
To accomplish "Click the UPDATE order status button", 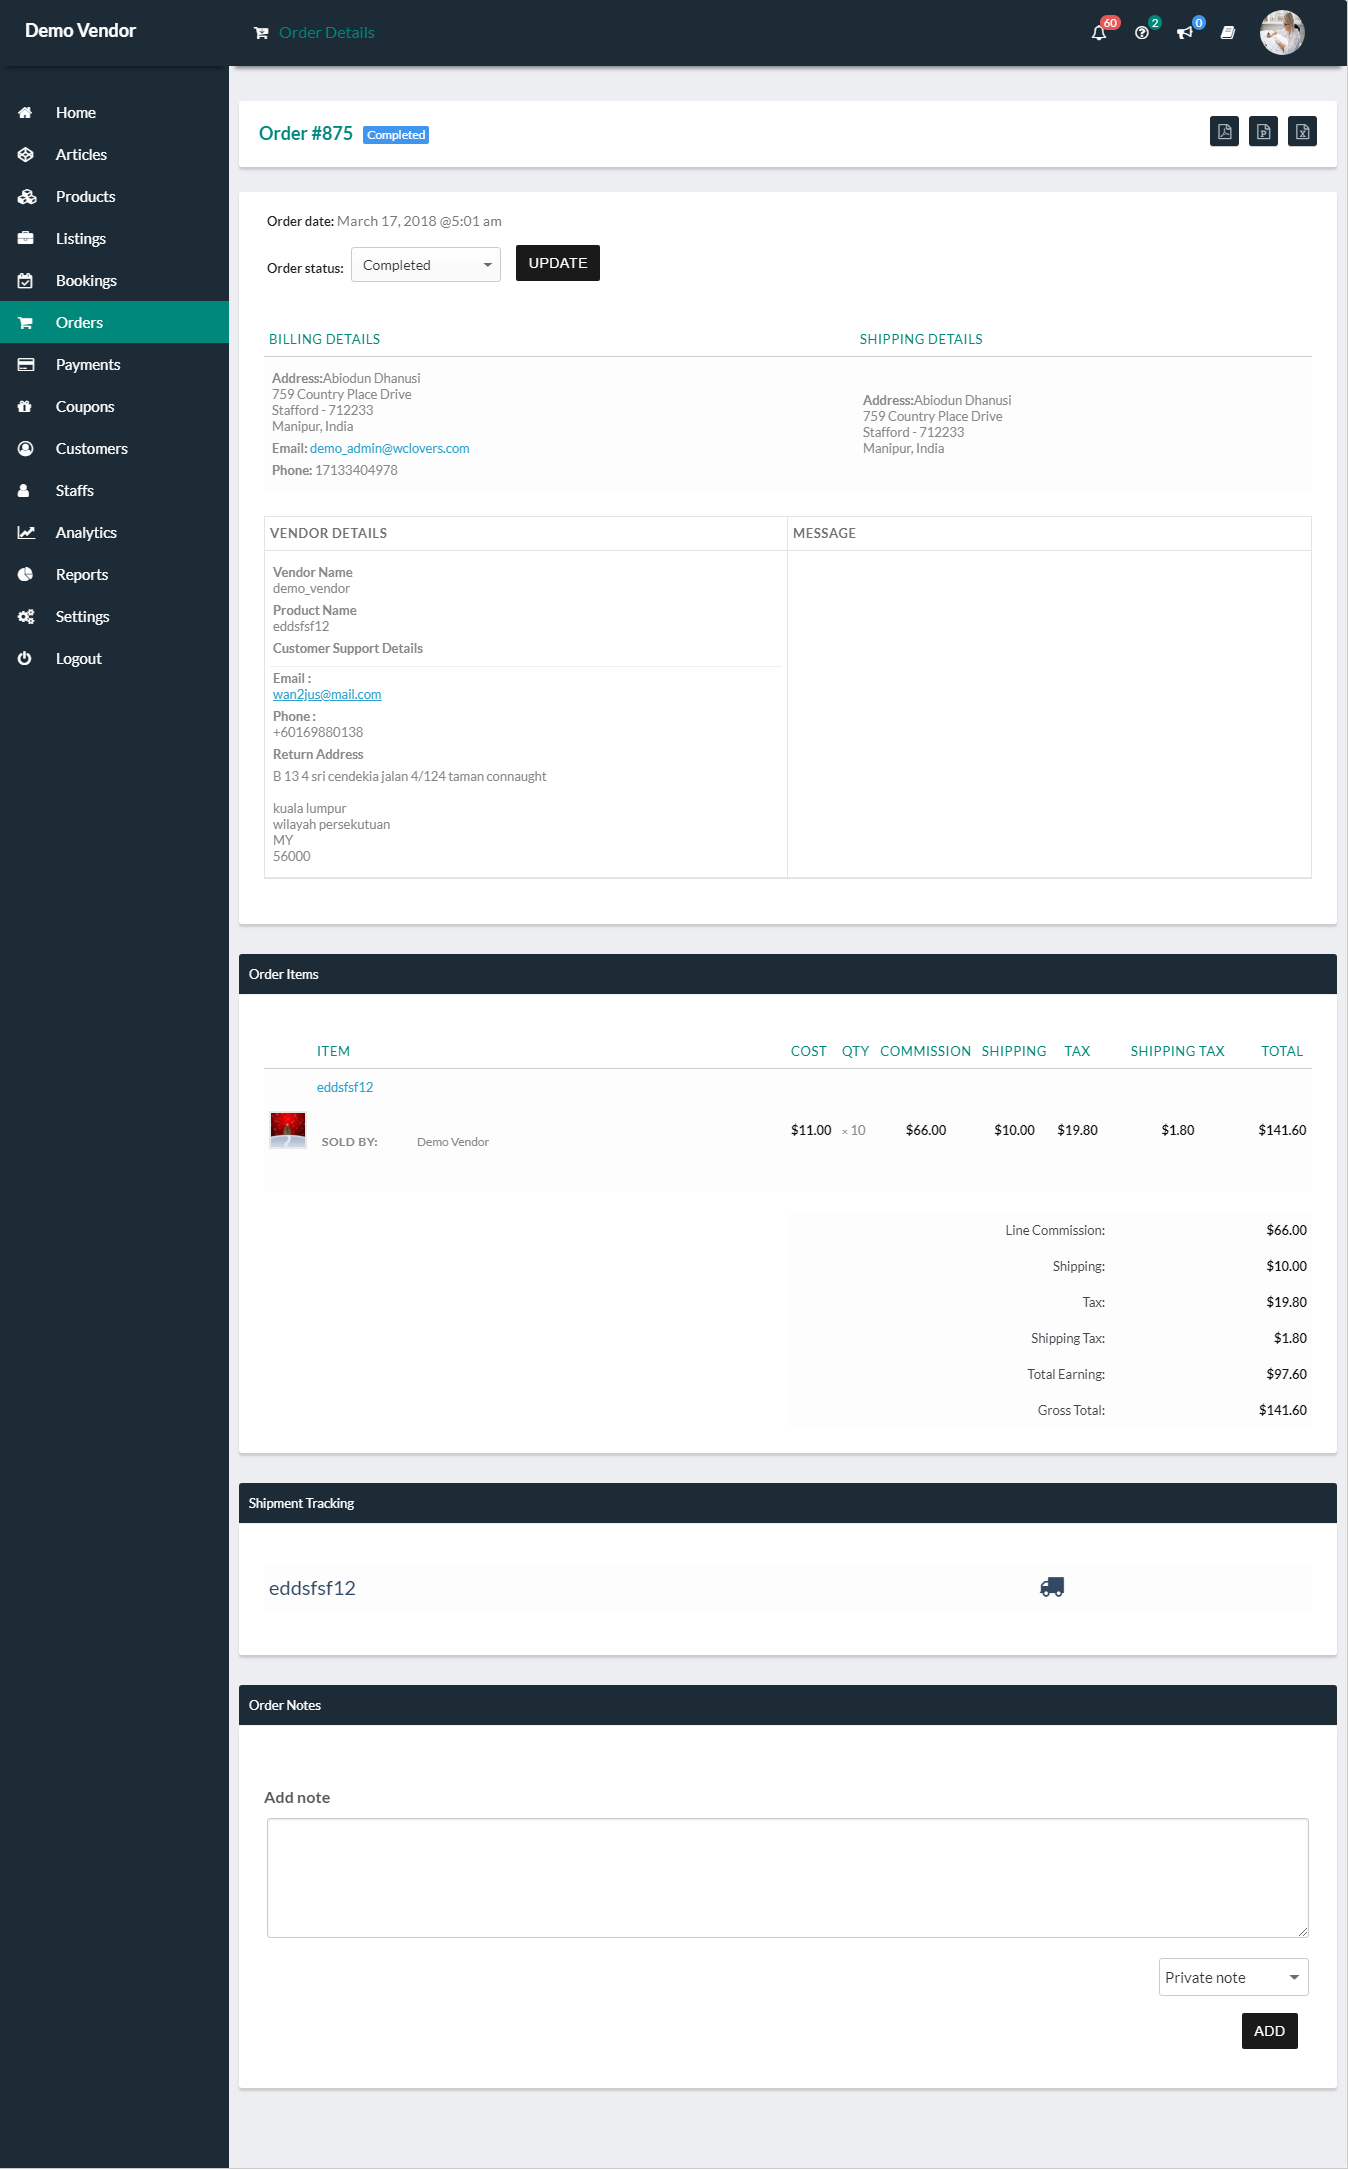I will tap(558, 263).
